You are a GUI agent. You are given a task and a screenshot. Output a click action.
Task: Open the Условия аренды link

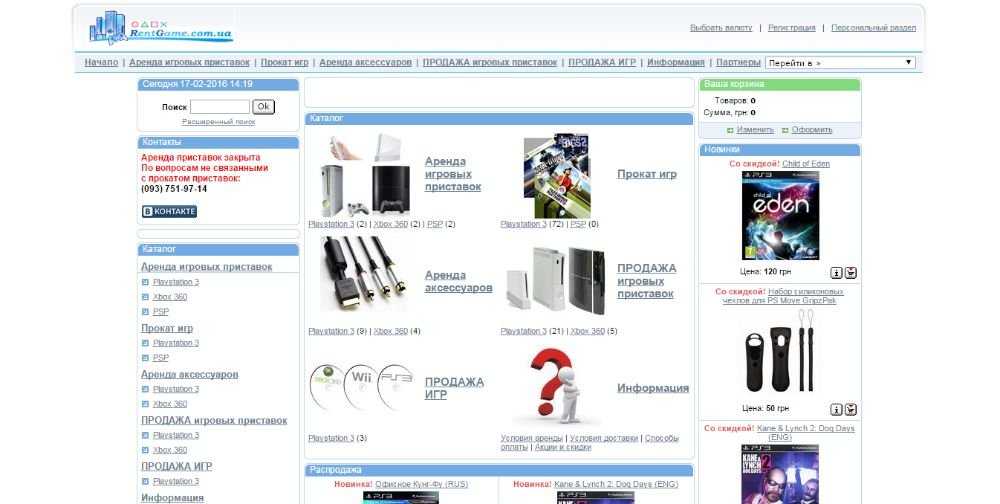(x=532, y=438)
